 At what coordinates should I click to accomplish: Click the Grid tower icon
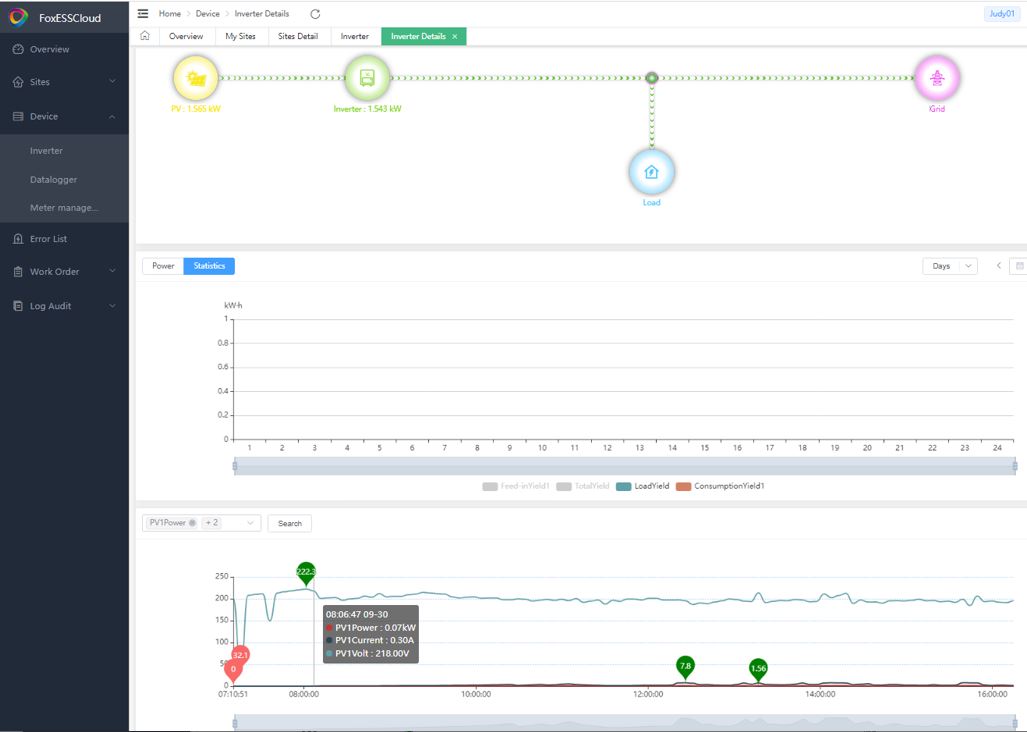936,79
